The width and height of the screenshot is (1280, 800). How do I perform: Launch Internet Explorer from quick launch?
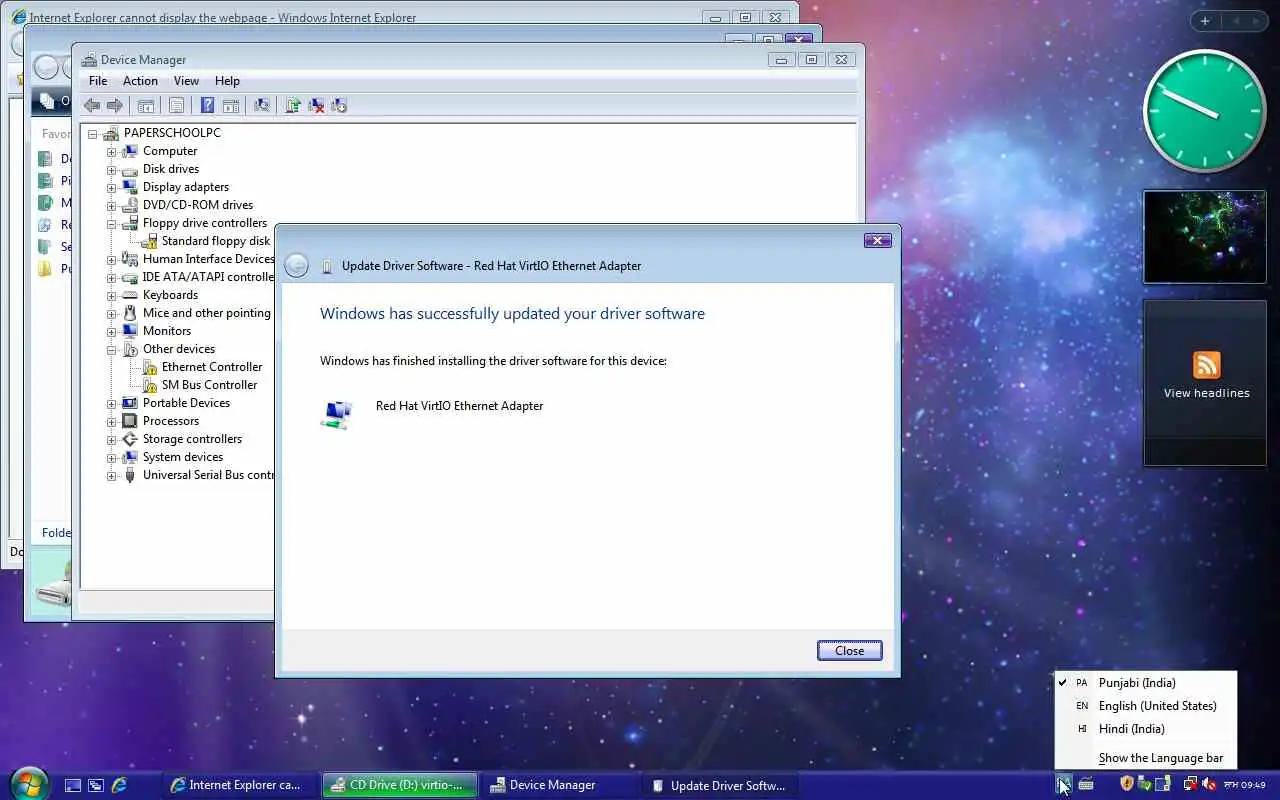119,785
